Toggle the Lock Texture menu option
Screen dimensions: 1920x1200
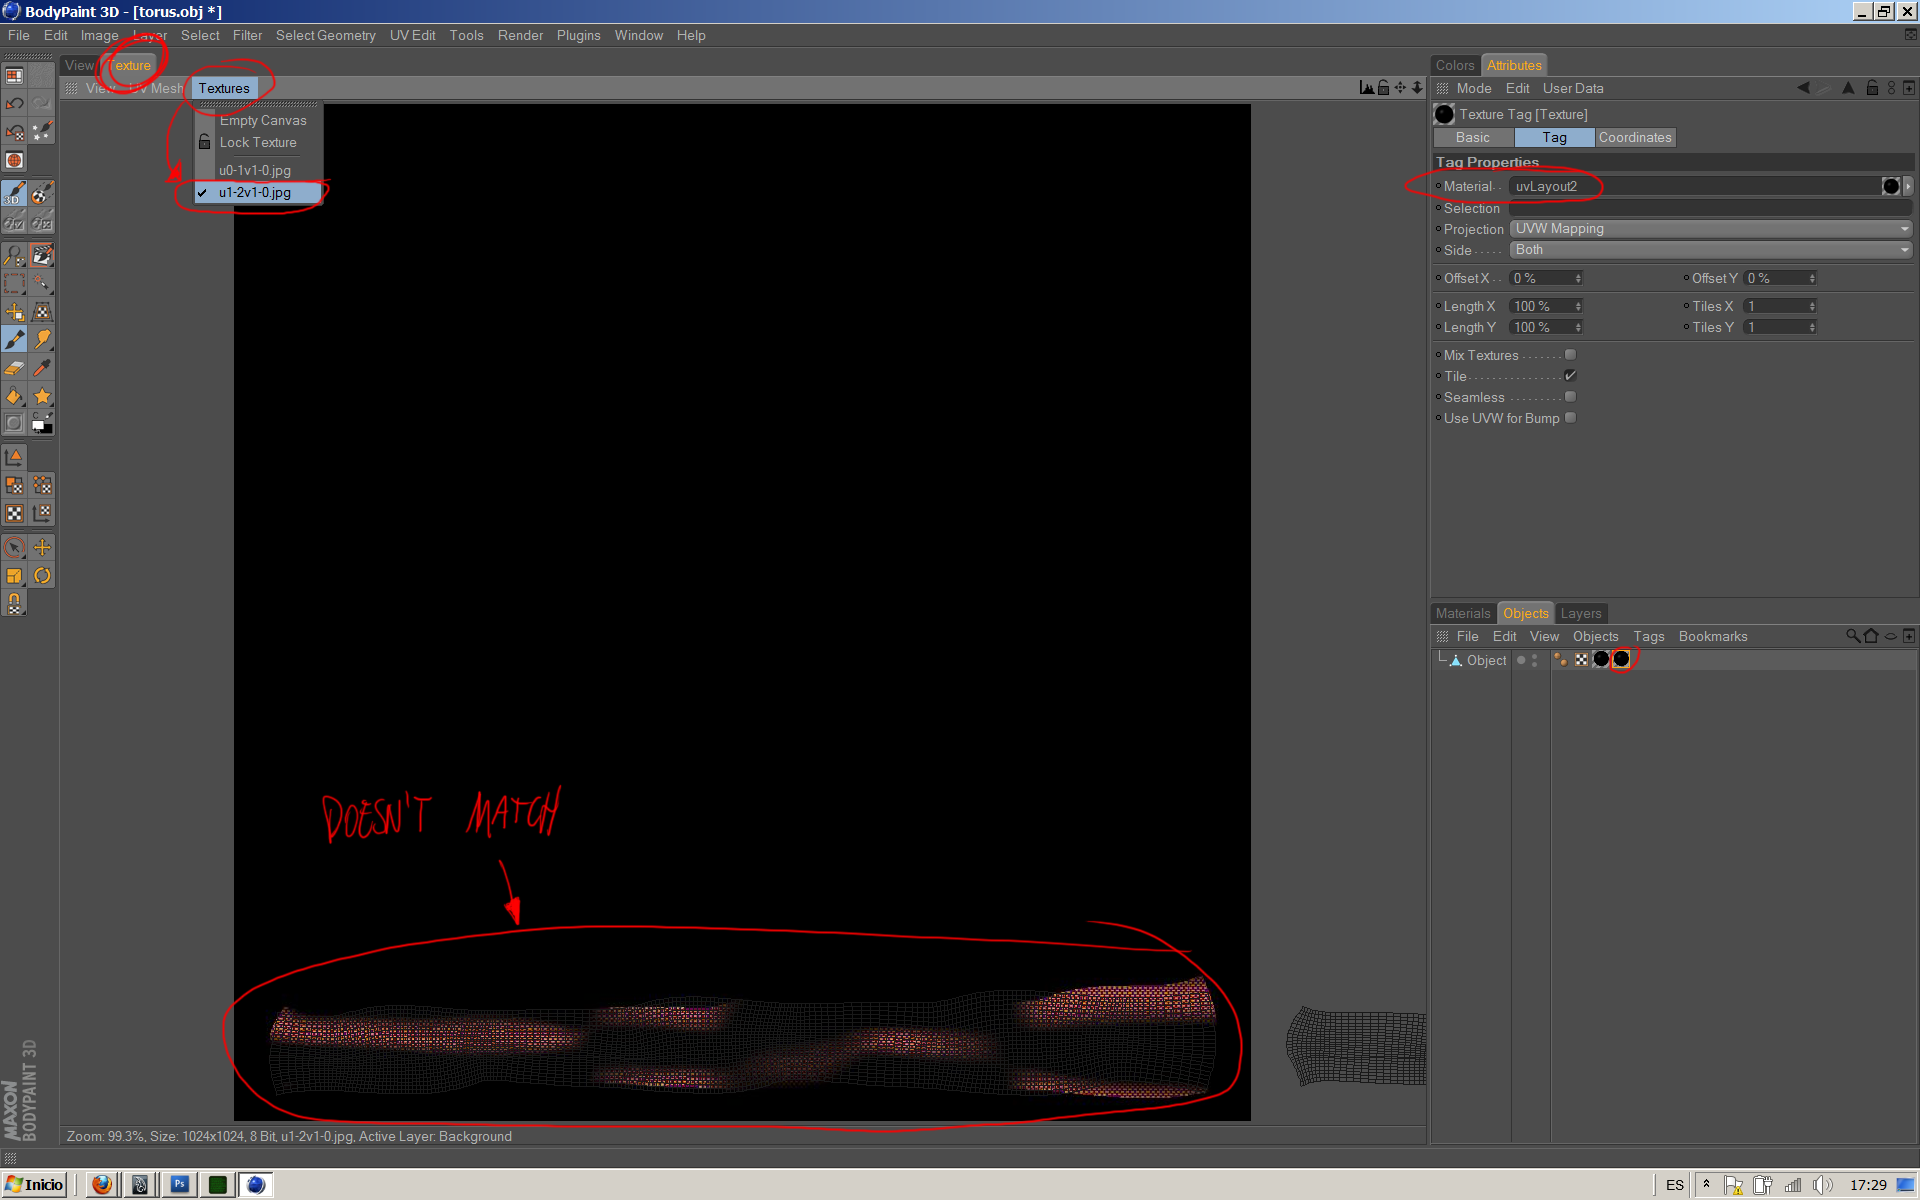click(258, 142)
